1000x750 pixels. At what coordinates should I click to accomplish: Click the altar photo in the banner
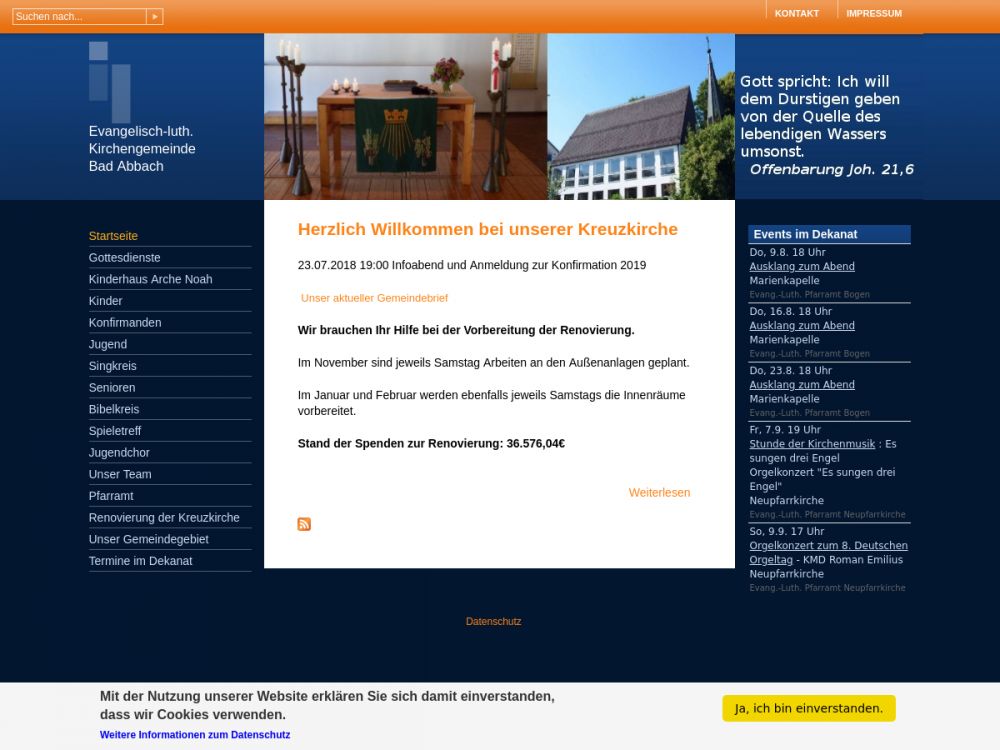pos(405,117)
